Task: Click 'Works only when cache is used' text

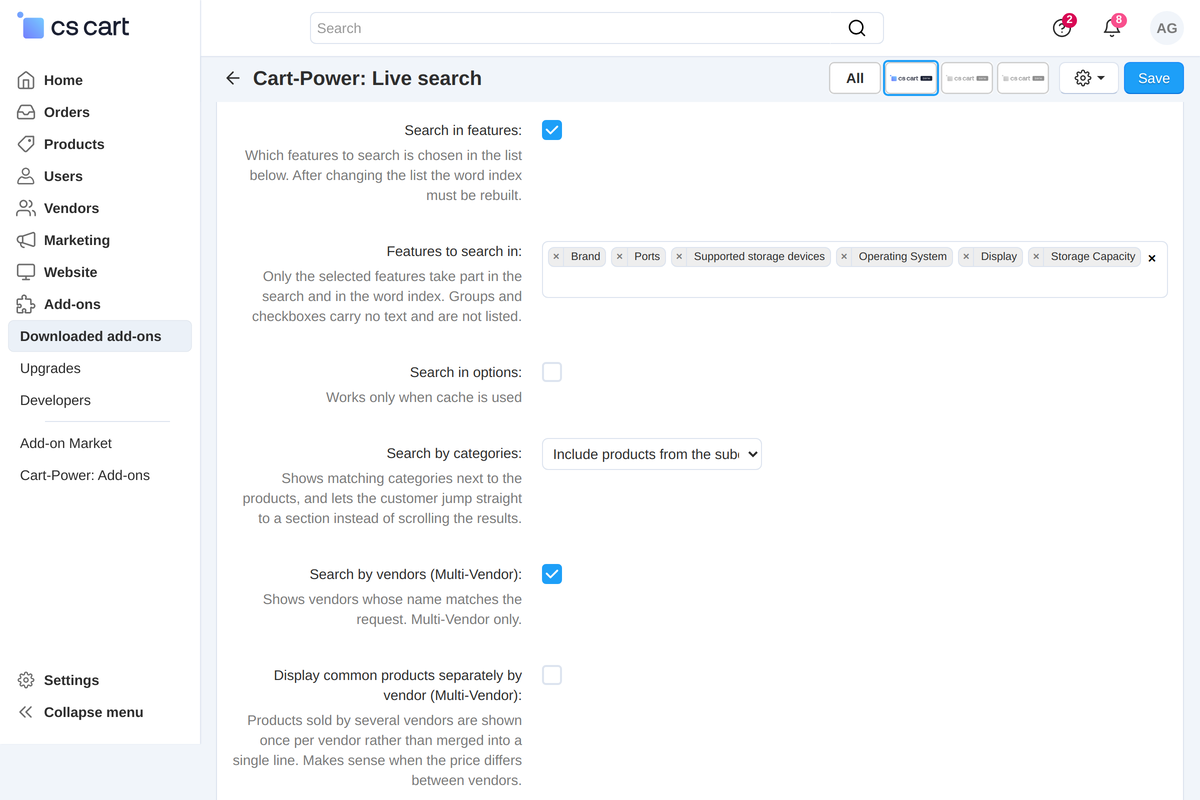Action: tap(424, 397)
